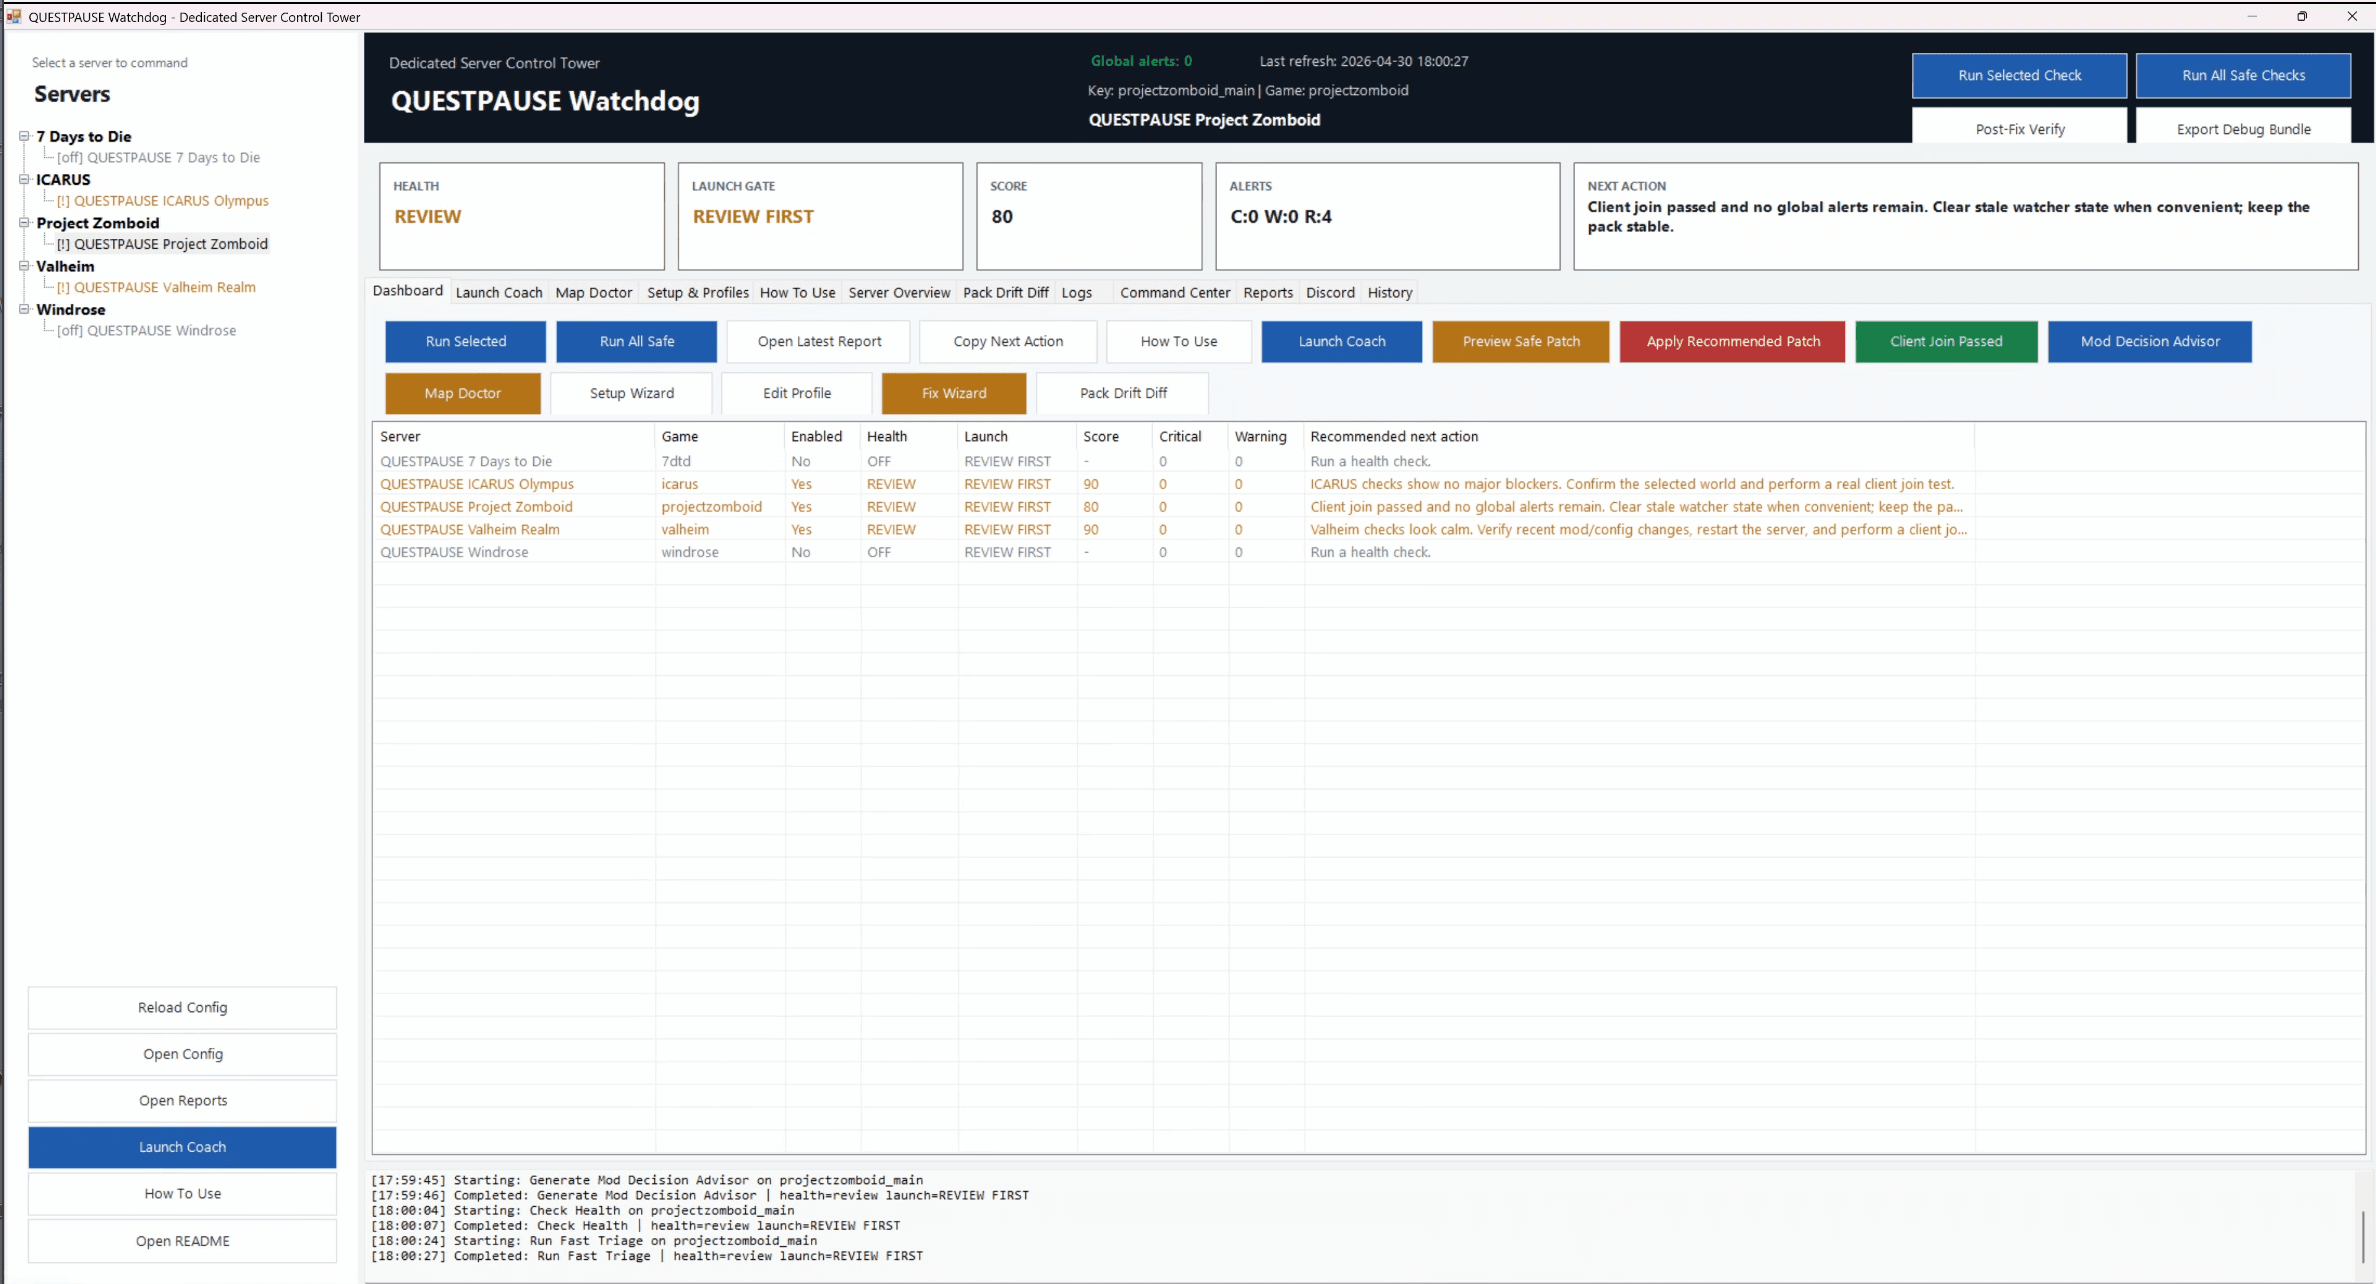Select QUESTPAUSE Project Zomboid table row
This screenshot has width=2376, height=1284.
coord(1173,507)
